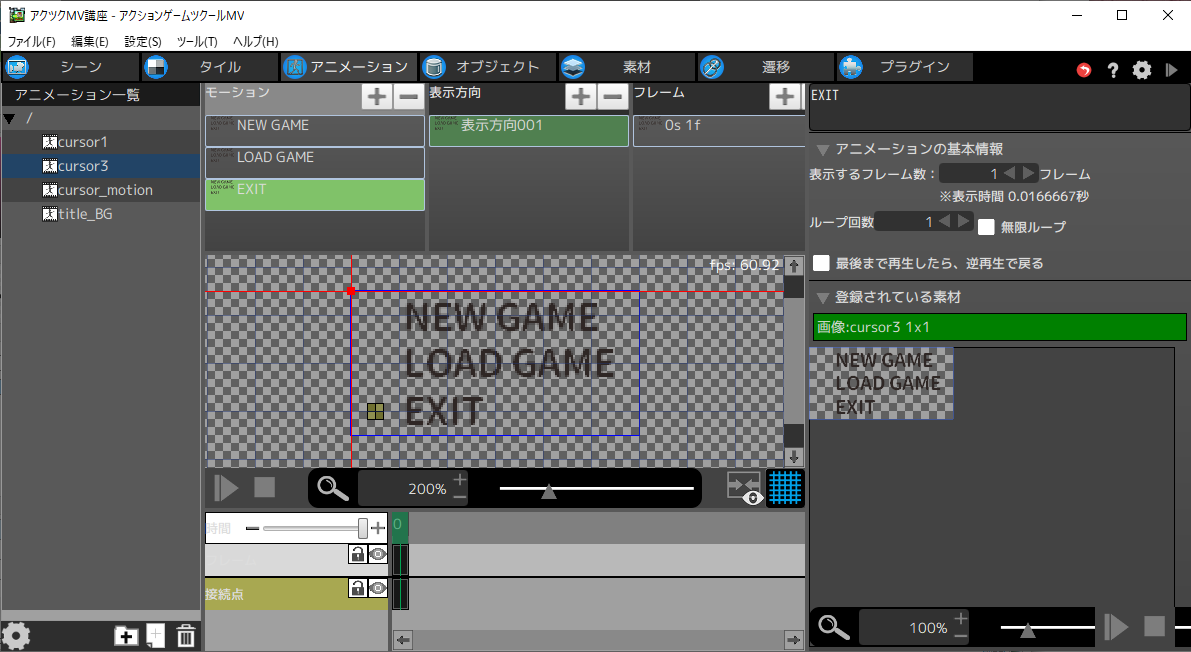Select cursor_motion in animation list
1191x652 pixels.
tap(104, 190)
